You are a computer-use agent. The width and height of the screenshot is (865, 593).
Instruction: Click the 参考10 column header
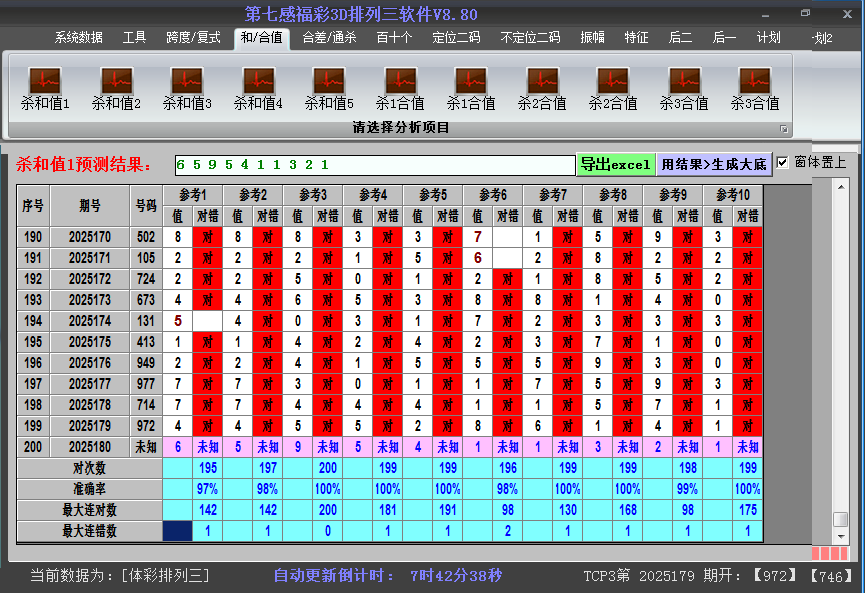point(733,195)
